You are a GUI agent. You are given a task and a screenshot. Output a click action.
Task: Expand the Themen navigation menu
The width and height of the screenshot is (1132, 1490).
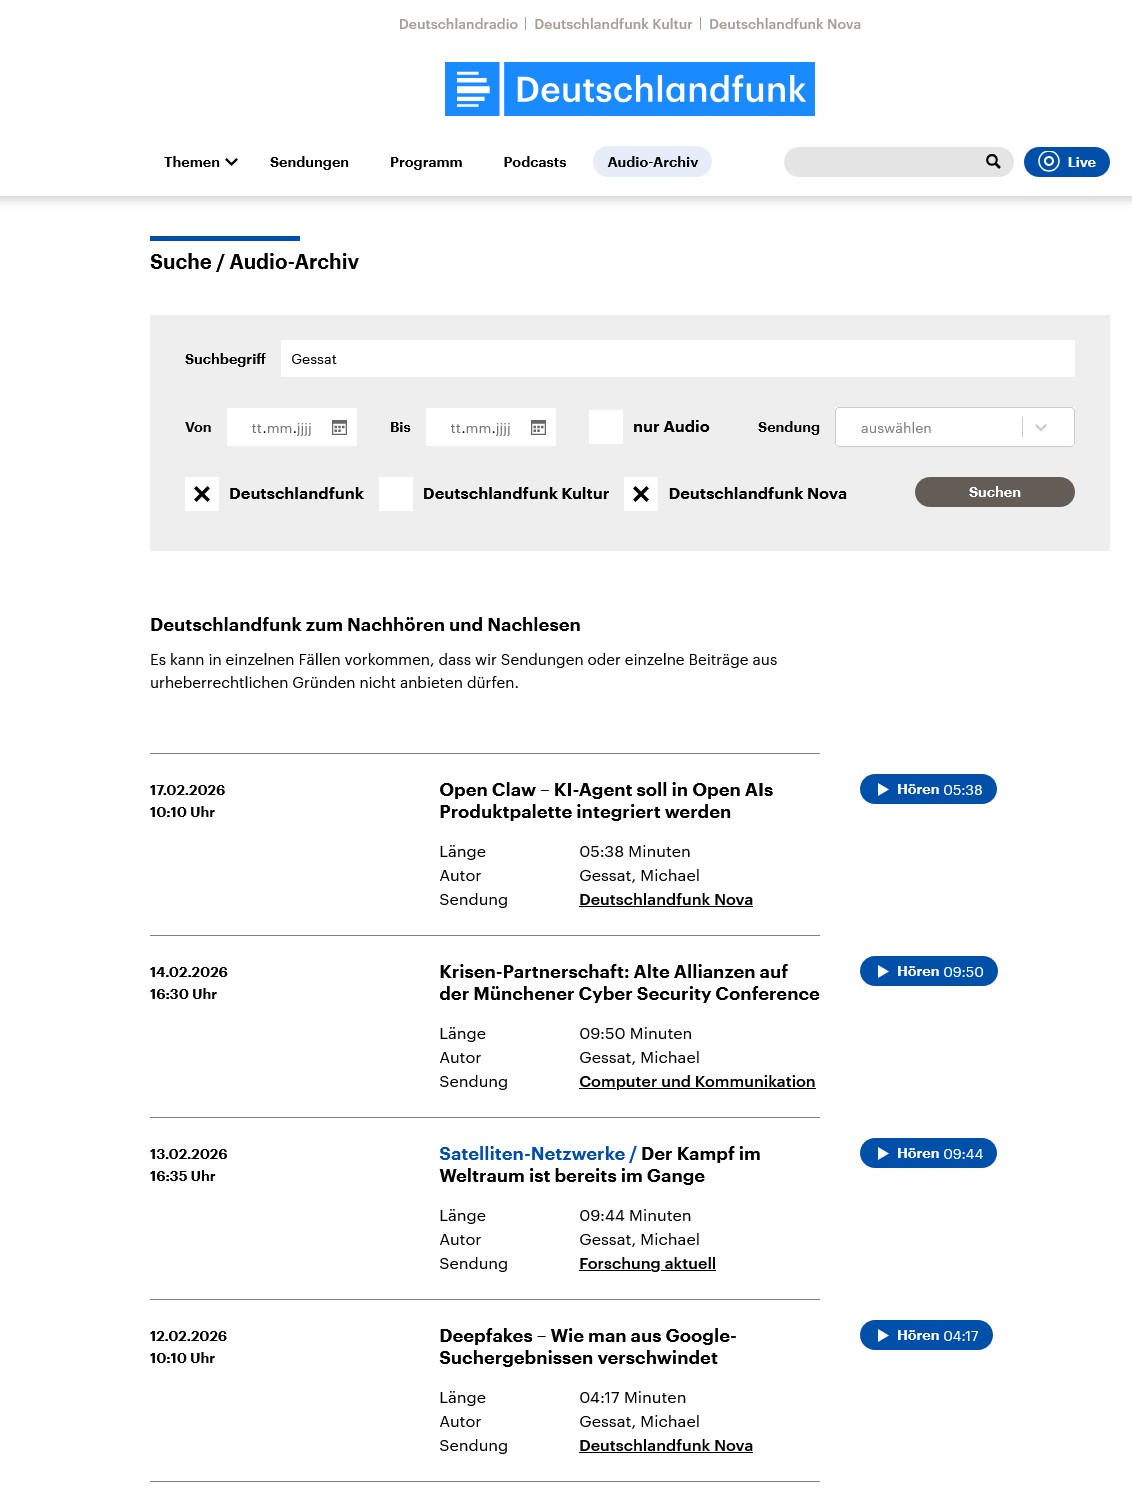200,162
